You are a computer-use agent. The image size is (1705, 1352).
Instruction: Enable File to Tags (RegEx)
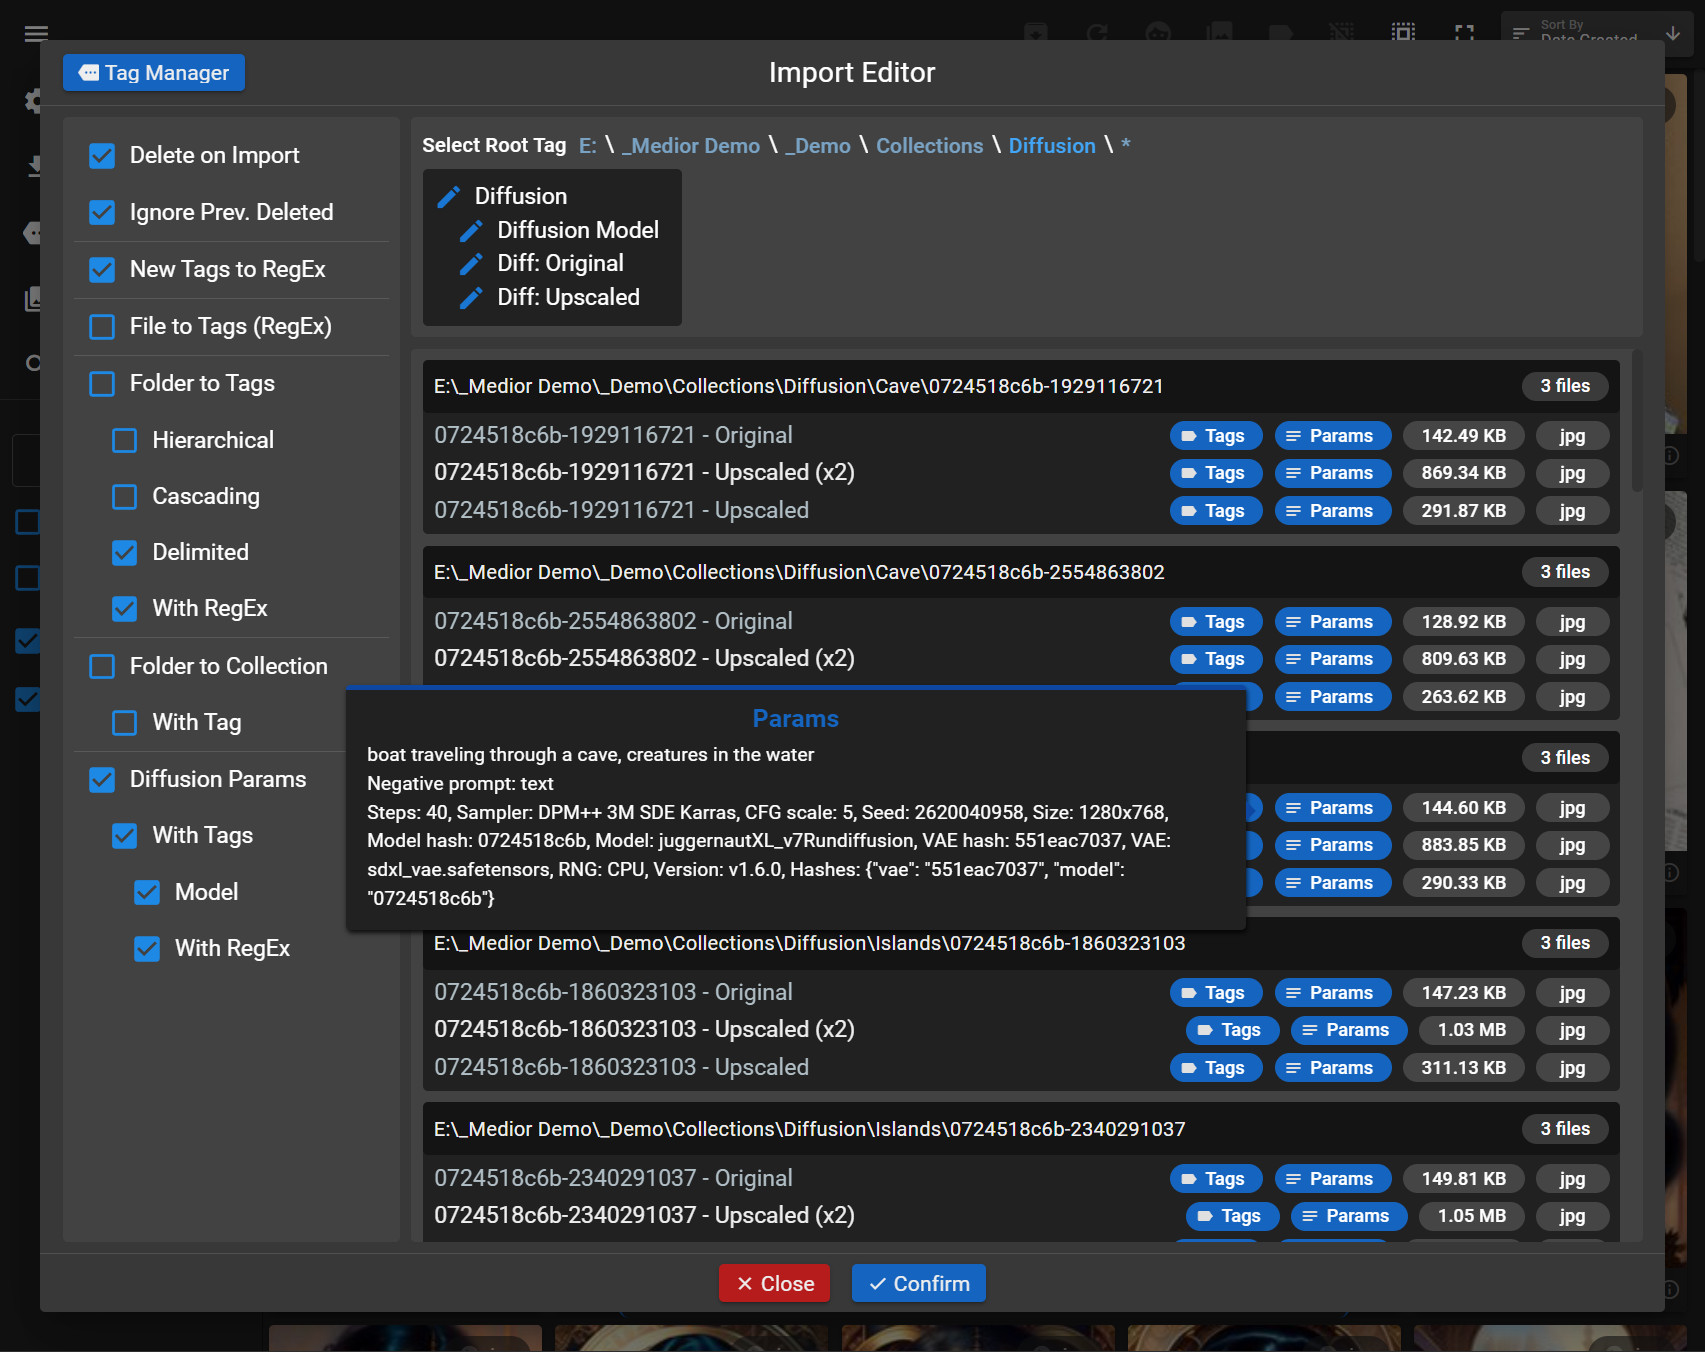[x=102, y=327]
